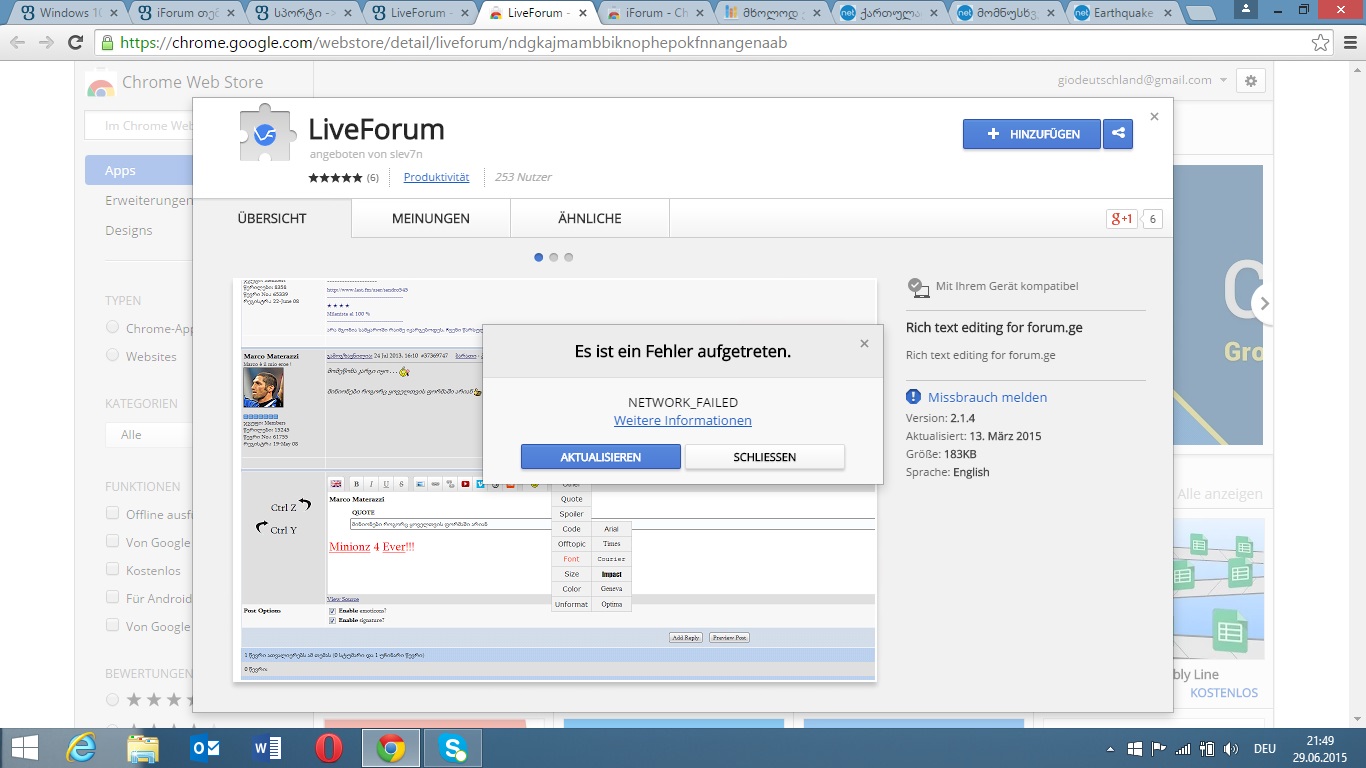Bookmark the page with the star icon
This screenshot has width=1366, height=768.
click(1321, 43)
